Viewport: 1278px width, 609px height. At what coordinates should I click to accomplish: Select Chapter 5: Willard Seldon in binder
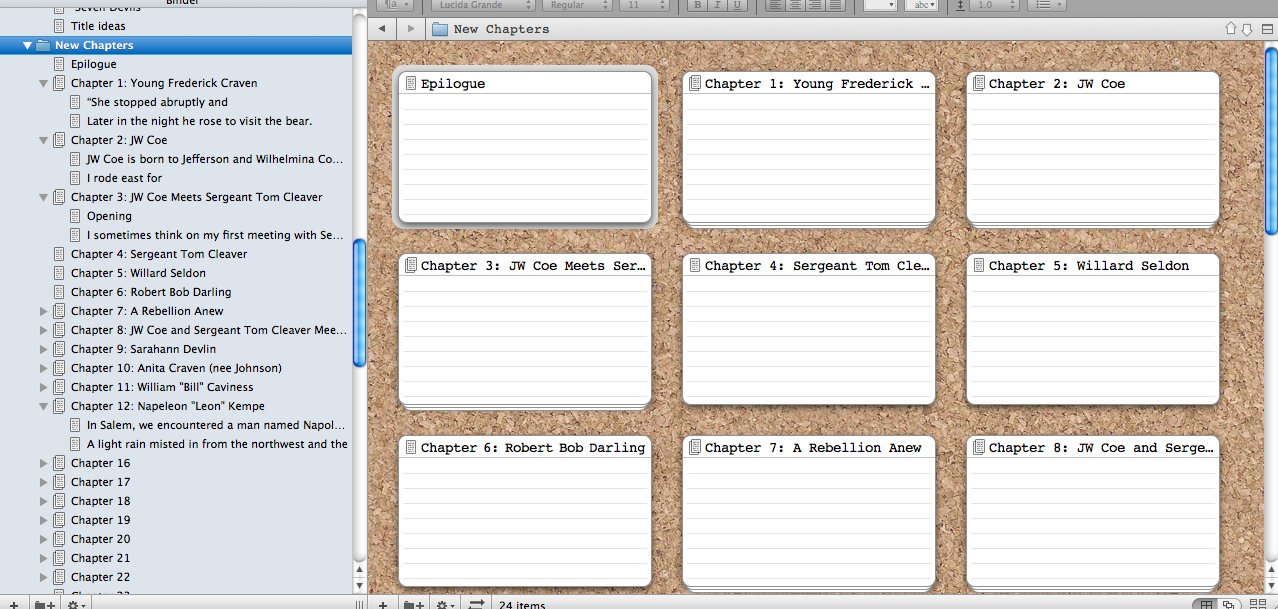tap(138, 273)
